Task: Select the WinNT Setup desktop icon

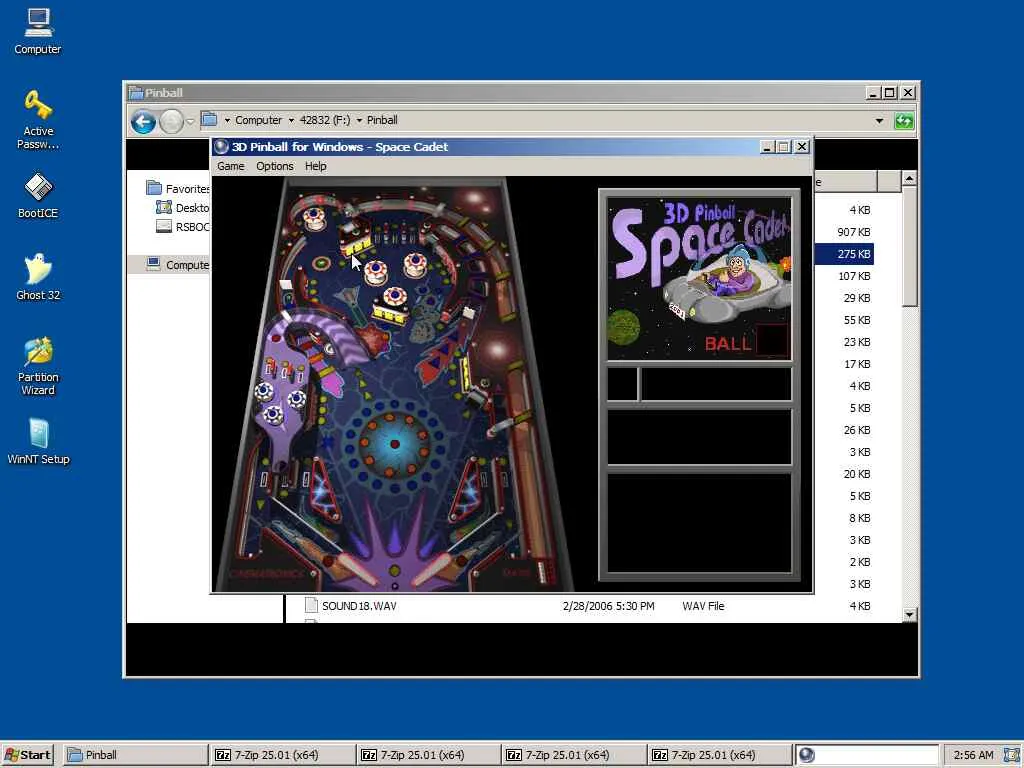Action: pos(38,441)
